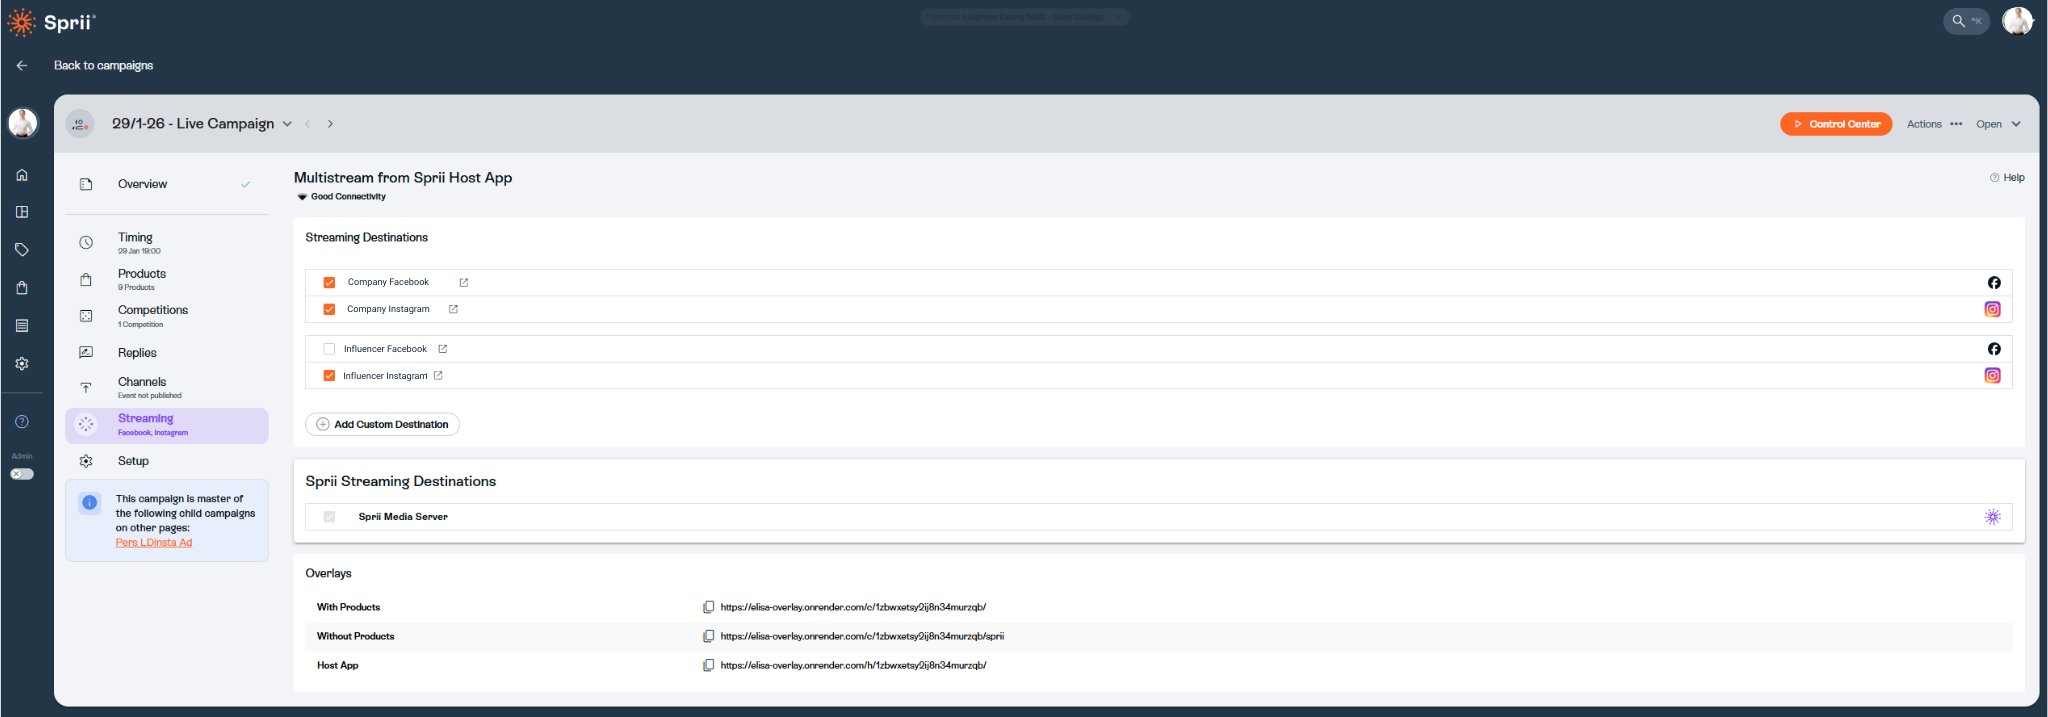
Task: Click the Host App overlay URL text
Action: click(853, 665)
